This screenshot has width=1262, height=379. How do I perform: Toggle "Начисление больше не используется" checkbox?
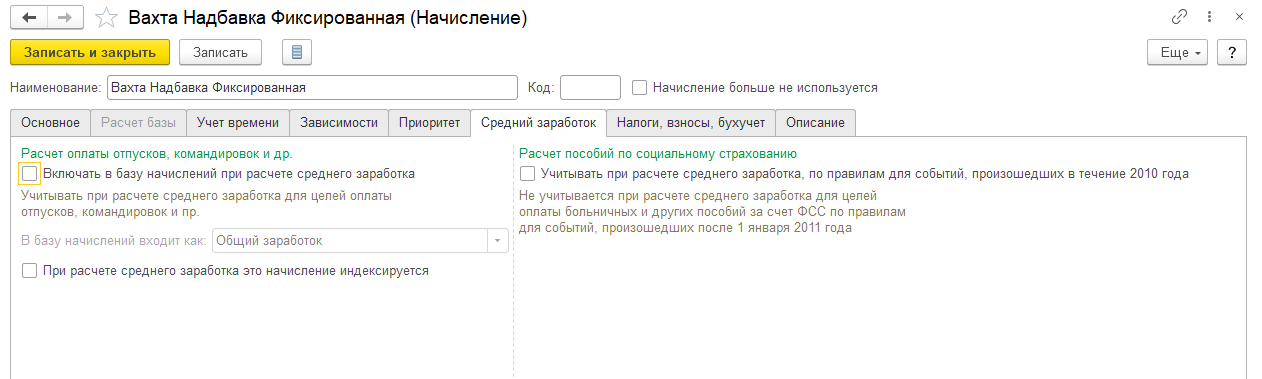[640, 88]
